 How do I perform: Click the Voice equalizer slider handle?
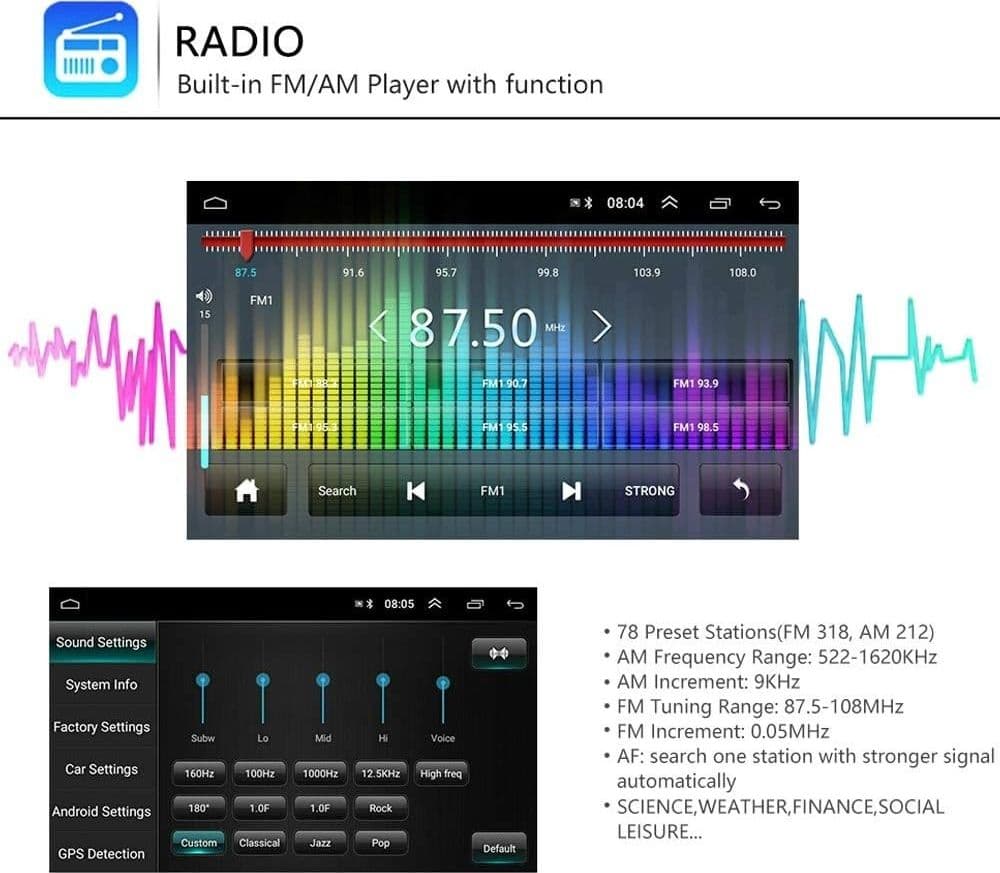(443, 684)
